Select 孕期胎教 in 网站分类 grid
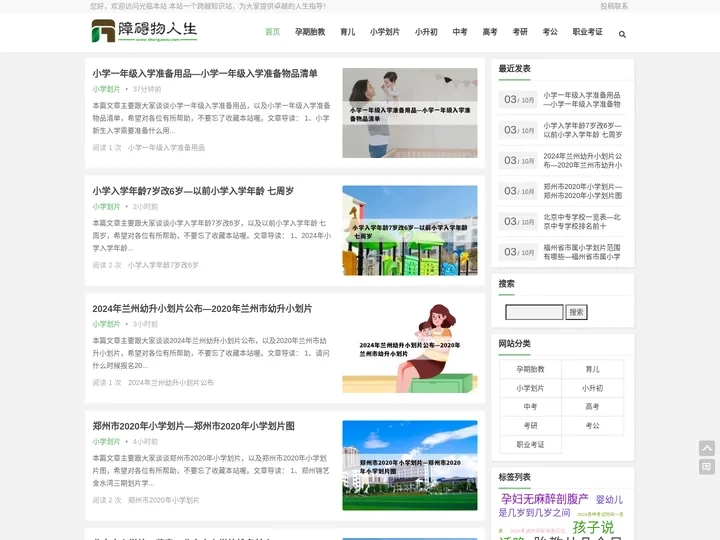The width and height of the screenshot is (720, 540). [x=530, y=369]
